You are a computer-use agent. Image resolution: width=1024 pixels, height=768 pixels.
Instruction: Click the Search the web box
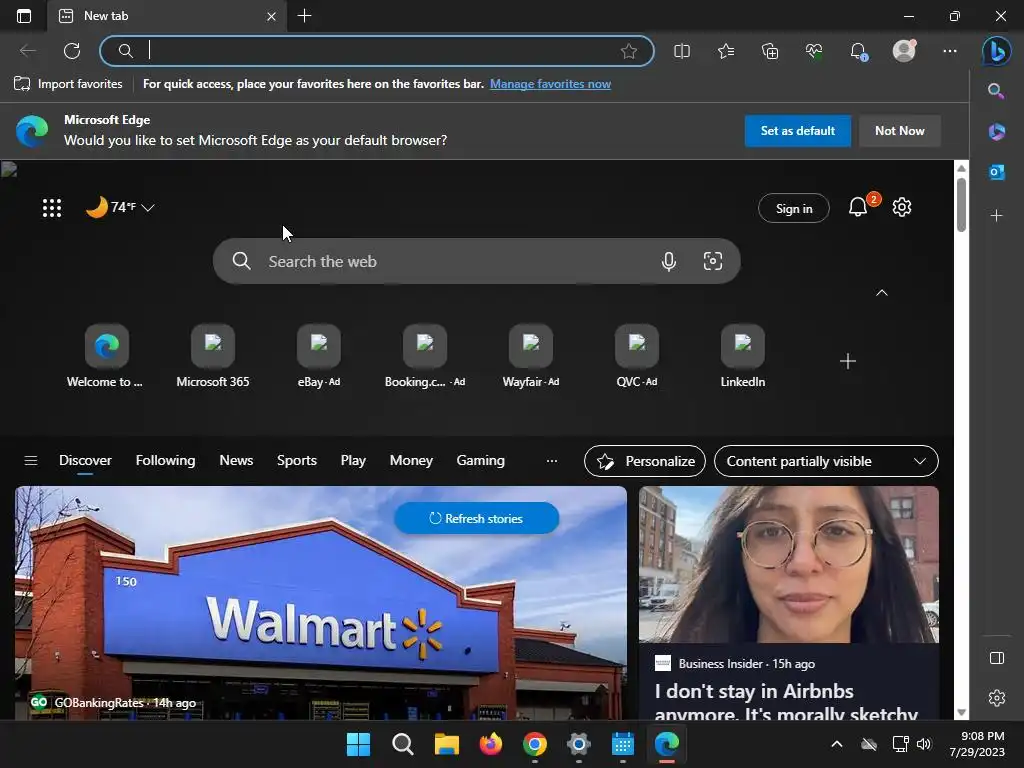pyautogui.click(x=476, y=261)
